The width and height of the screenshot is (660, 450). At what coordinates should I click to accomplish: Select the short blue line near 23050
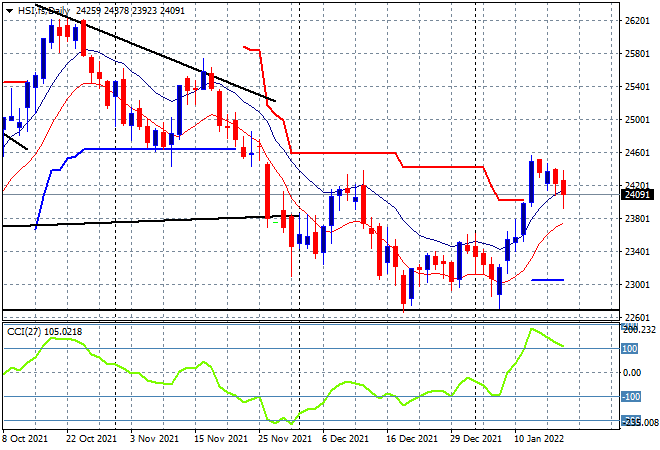(x=547, y=280)
